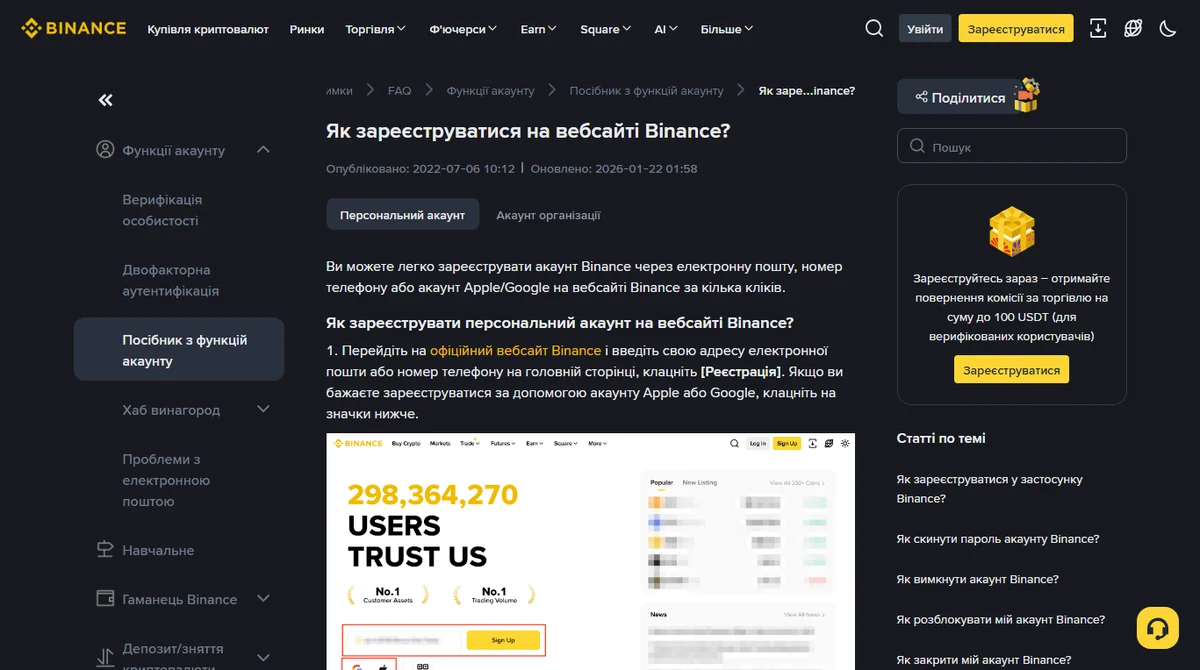The width and height of the screenshot is (1200, 670).
Task: Open the Earn dropdown menu
Action: (x=539, y=29)
